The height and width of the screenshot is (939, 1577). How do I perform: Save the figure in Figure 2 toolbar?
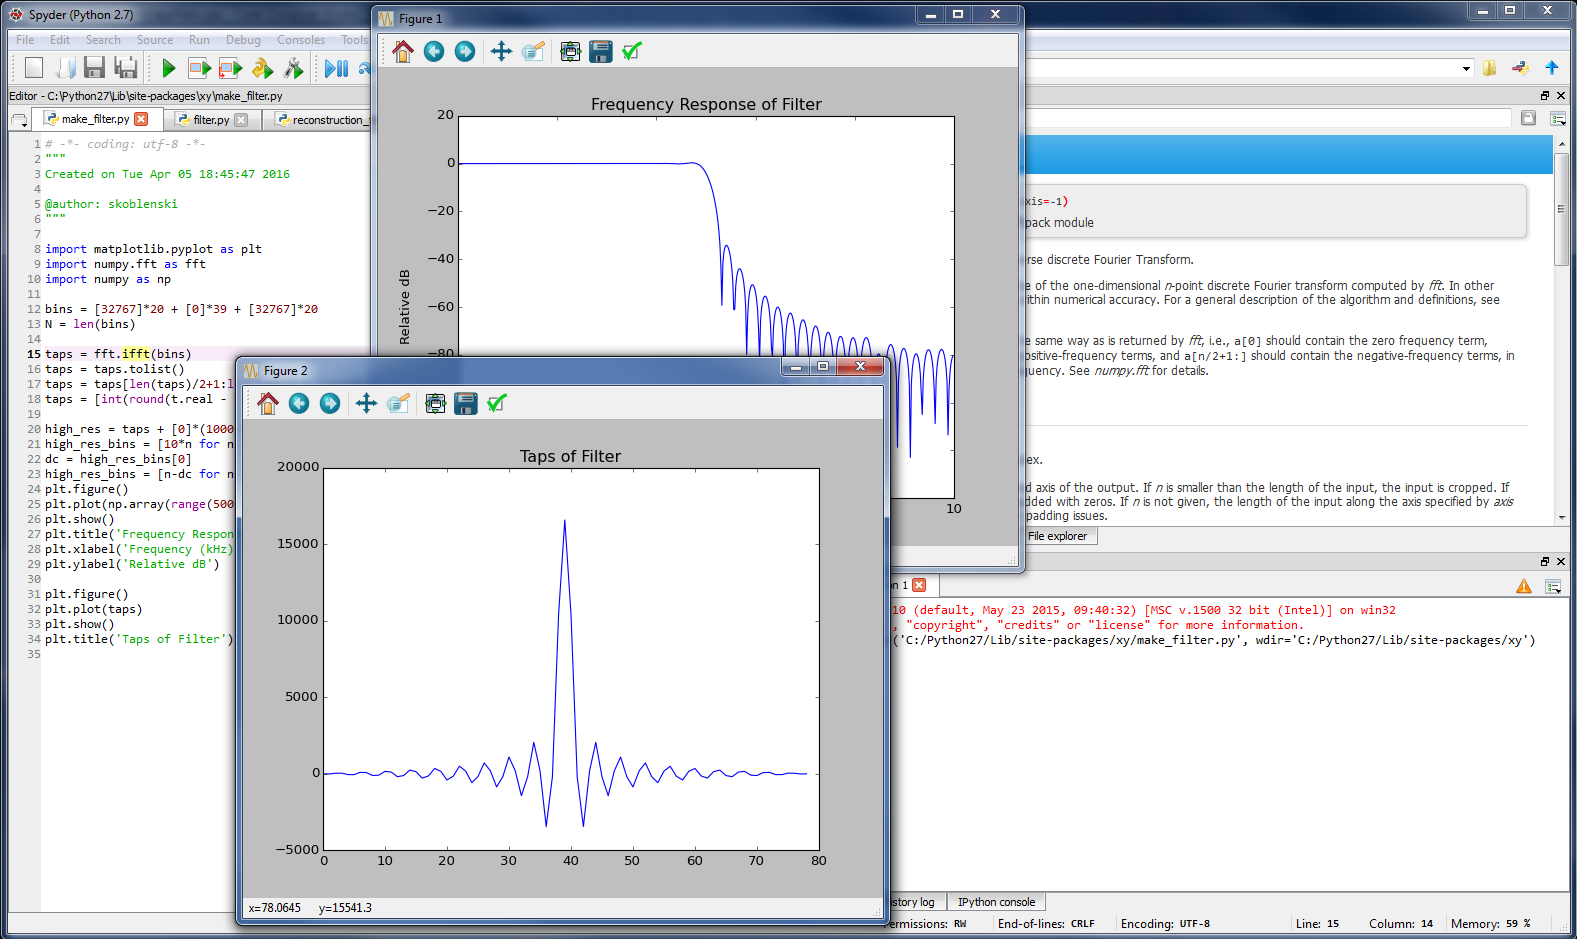point(466,403)
